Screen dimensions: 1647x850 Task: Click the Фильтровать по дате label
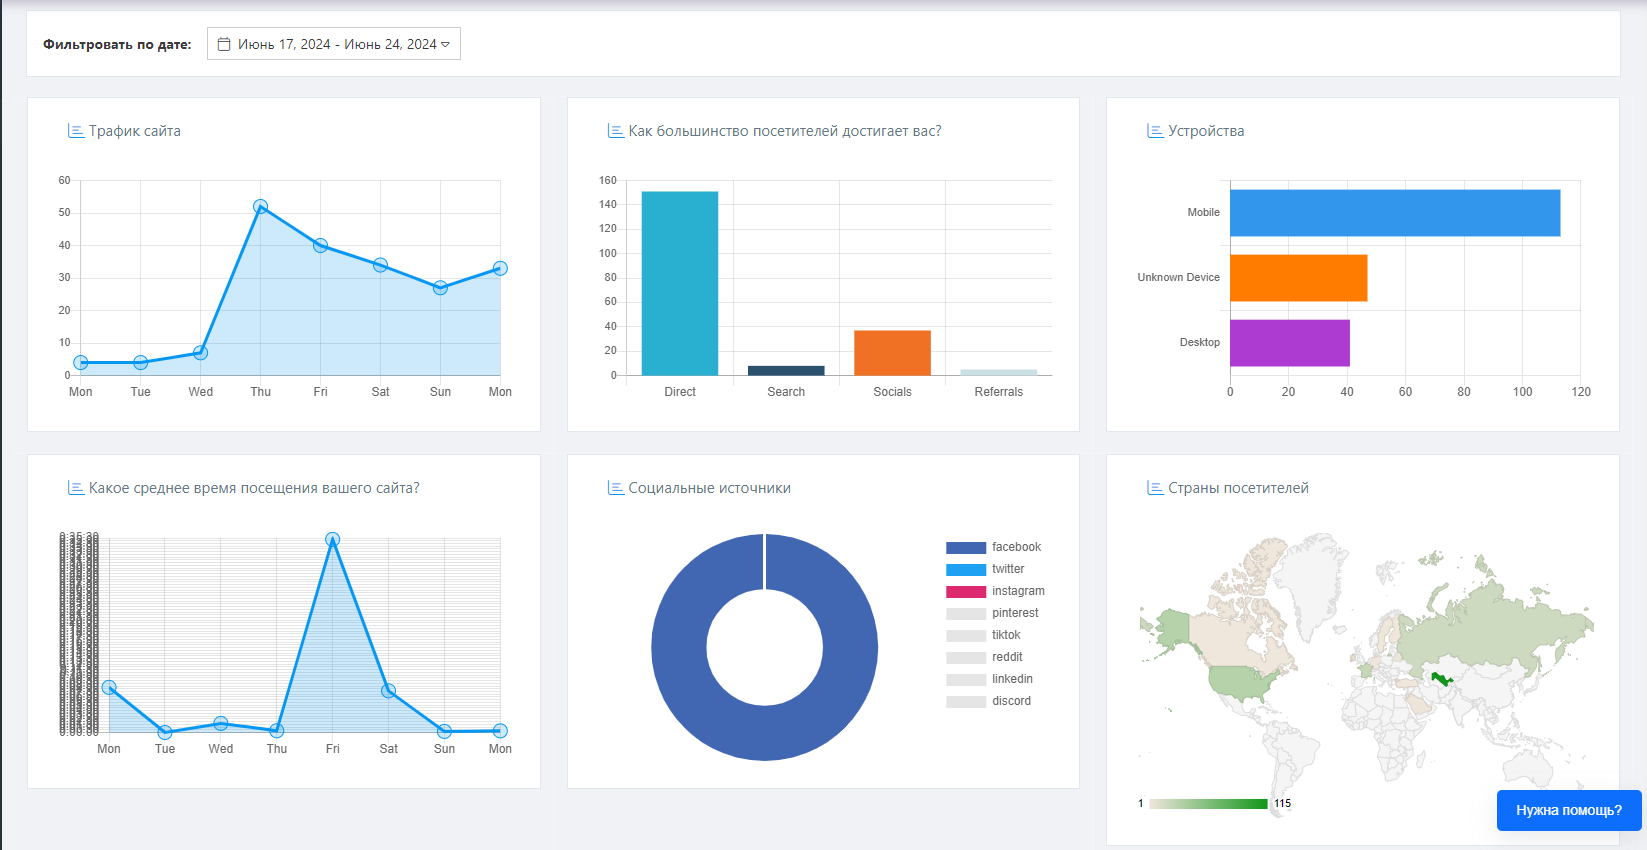pos(117,44)
